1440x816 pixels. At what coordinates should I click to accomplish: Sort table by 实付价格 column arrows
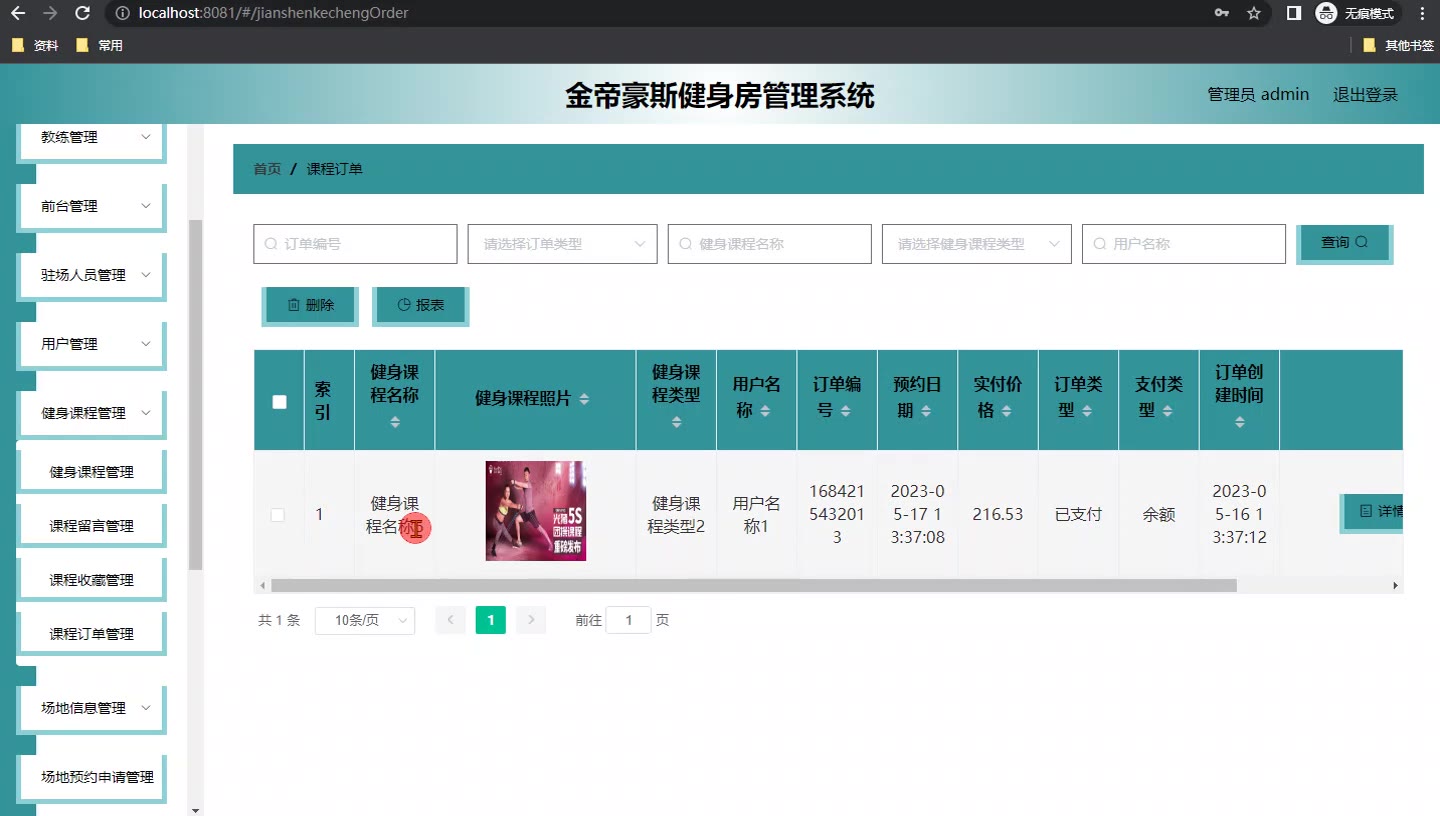pyautogui.click(x=1006, y=411)
